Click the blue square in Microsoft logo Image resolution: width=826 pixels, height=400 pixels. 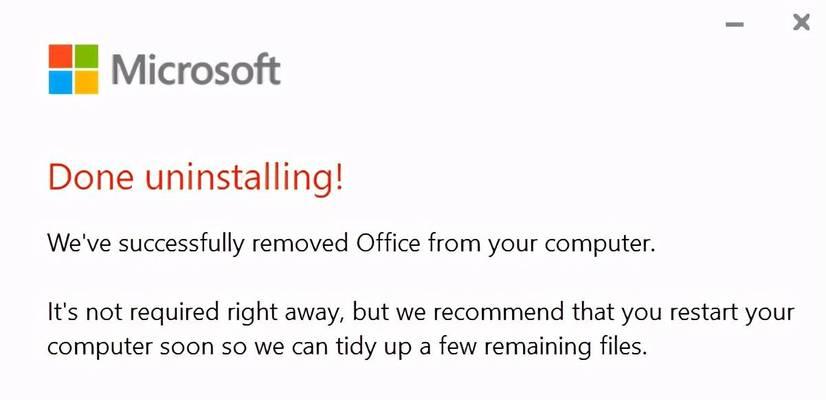[60, 82]
